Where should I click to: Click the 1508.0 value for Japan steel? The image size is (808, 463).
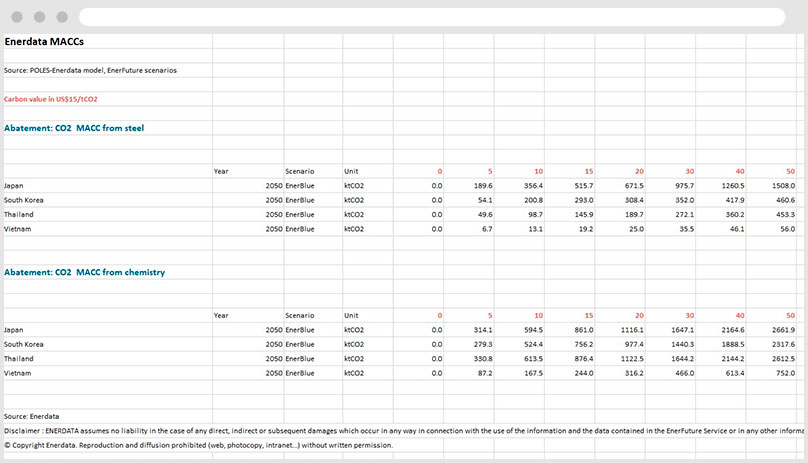pos(783,185)
